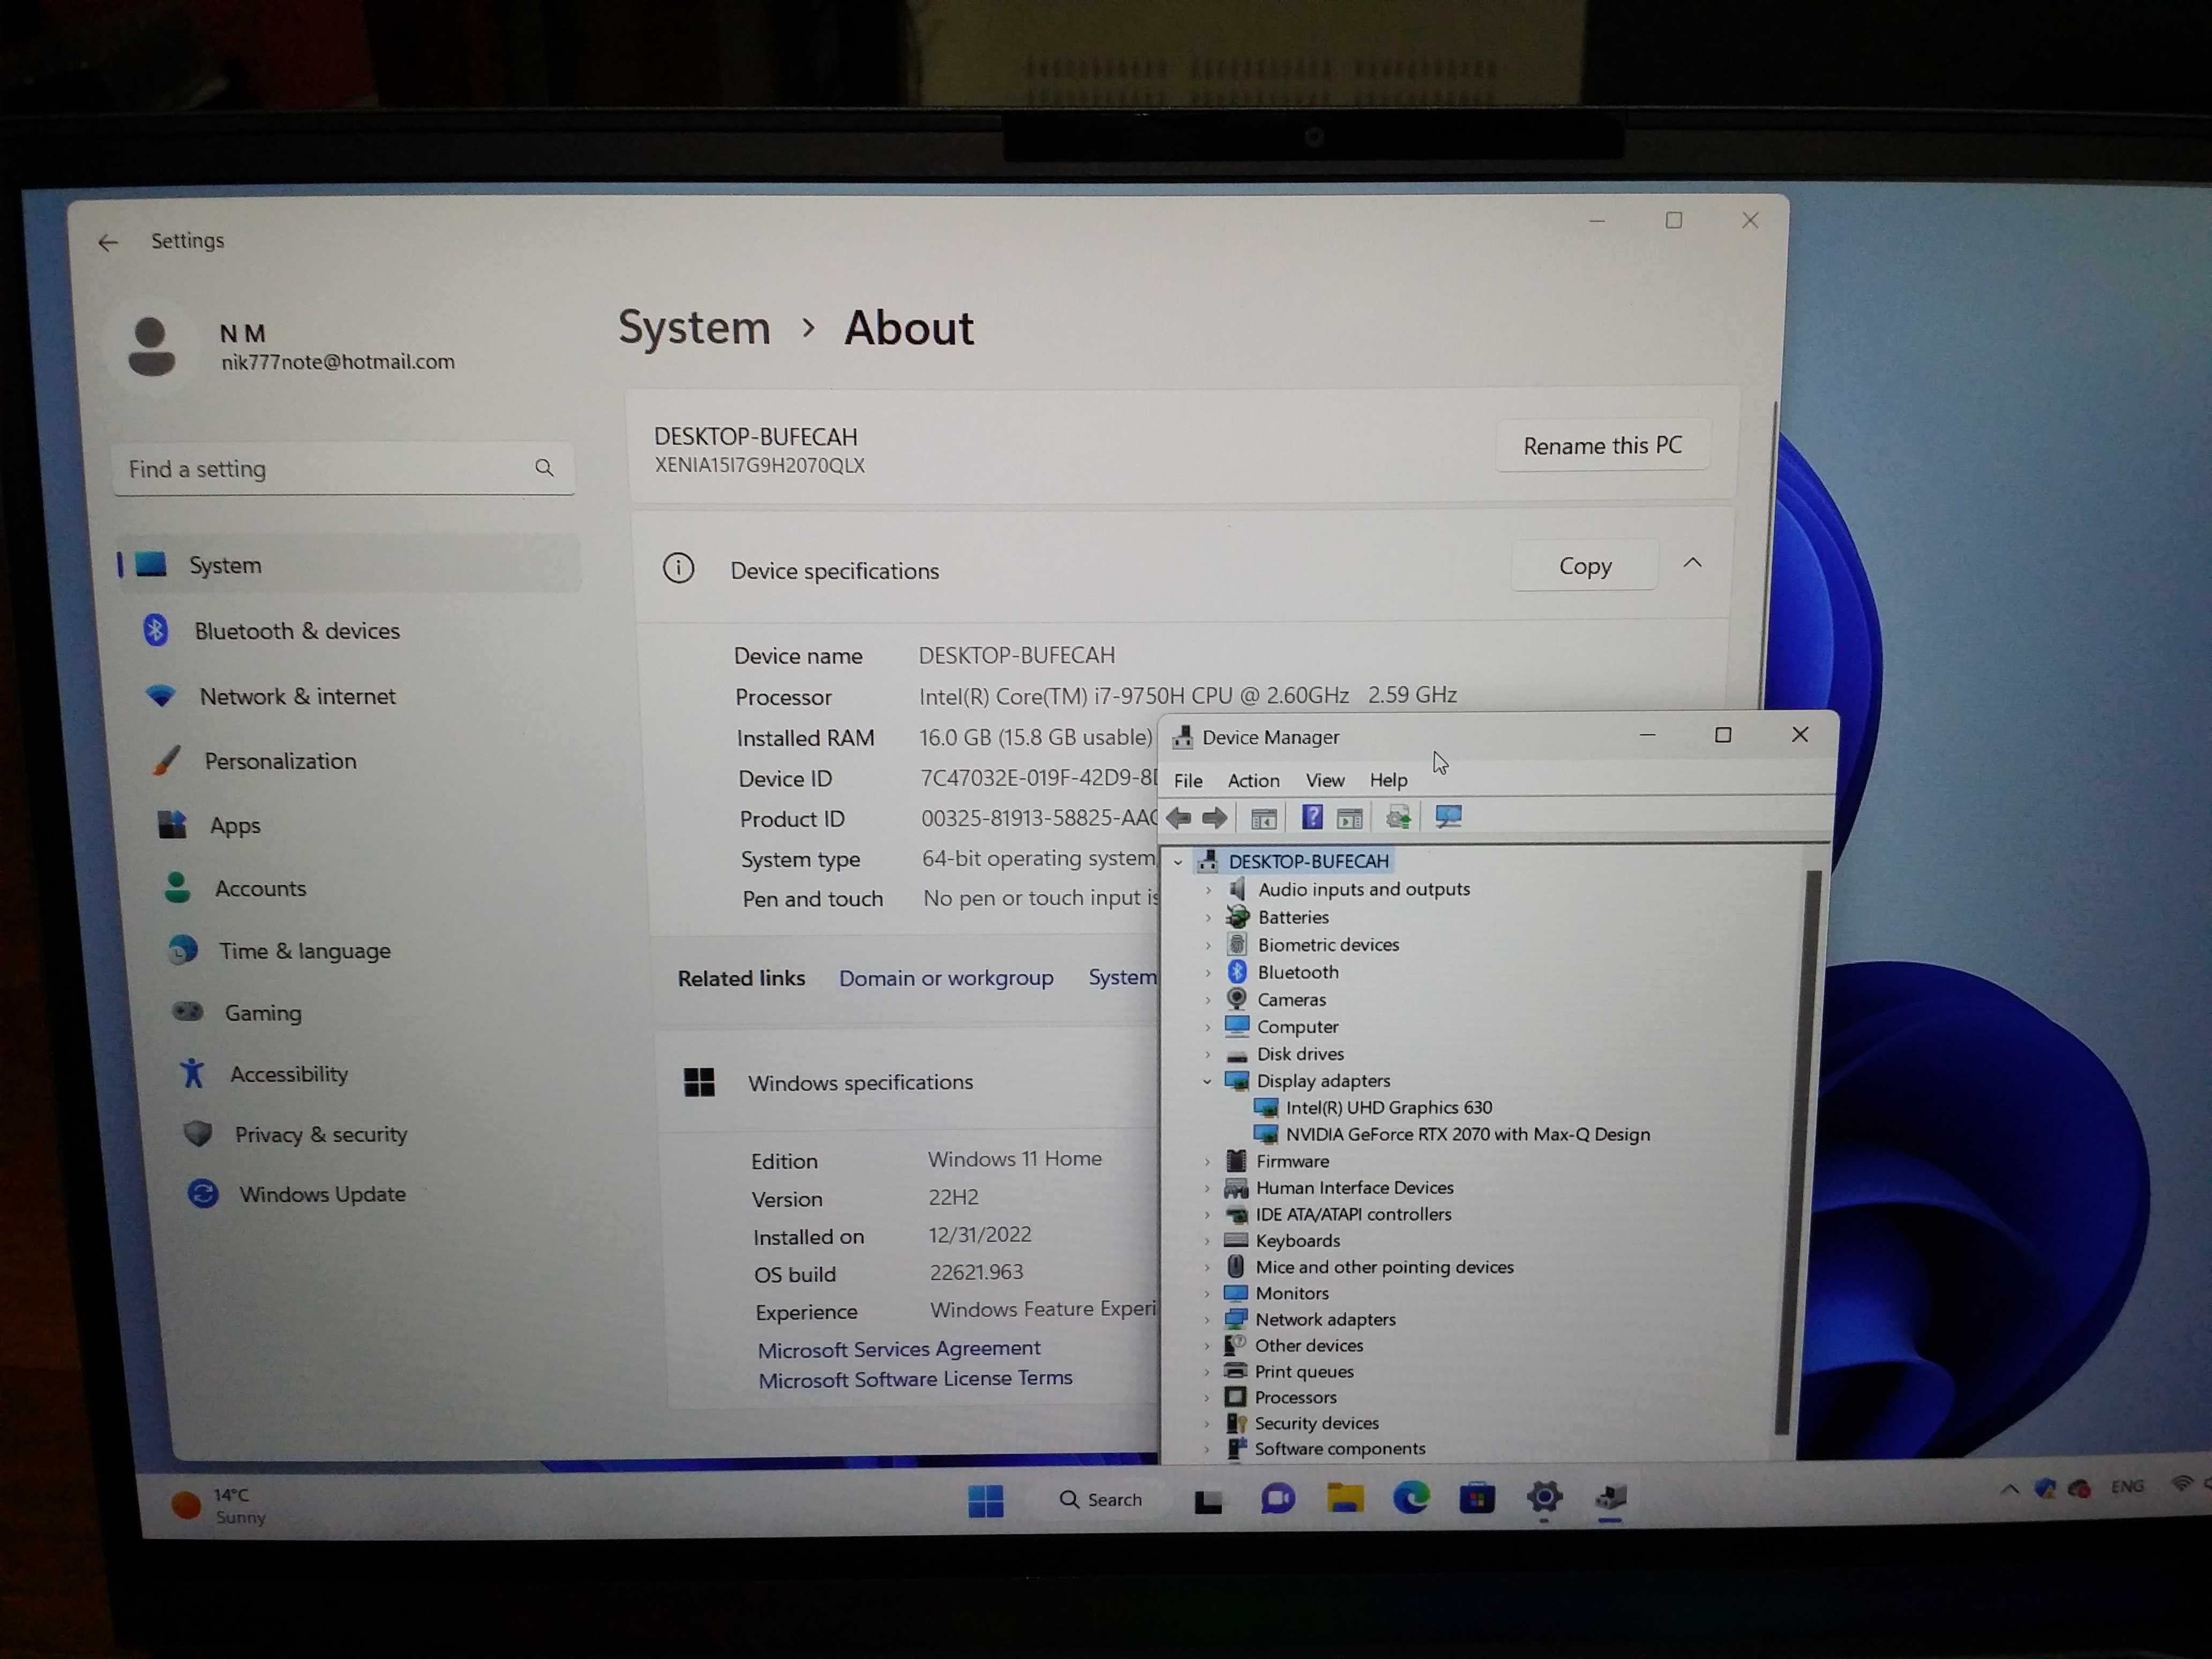Screen dimensions: 2212x1659
Task: Open the File menu in Device Manager
Action: tap(1188, 780)
